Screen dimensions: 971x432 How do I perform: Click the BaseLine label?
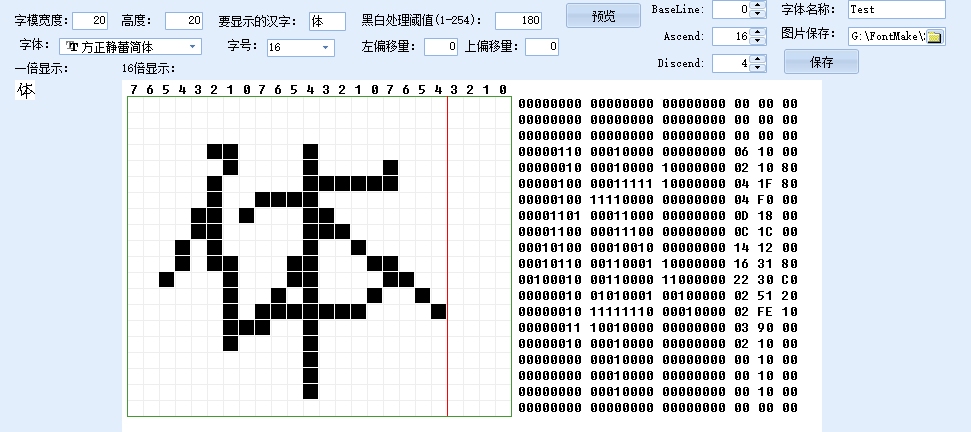pyautogui.click(x=677, y=10)
